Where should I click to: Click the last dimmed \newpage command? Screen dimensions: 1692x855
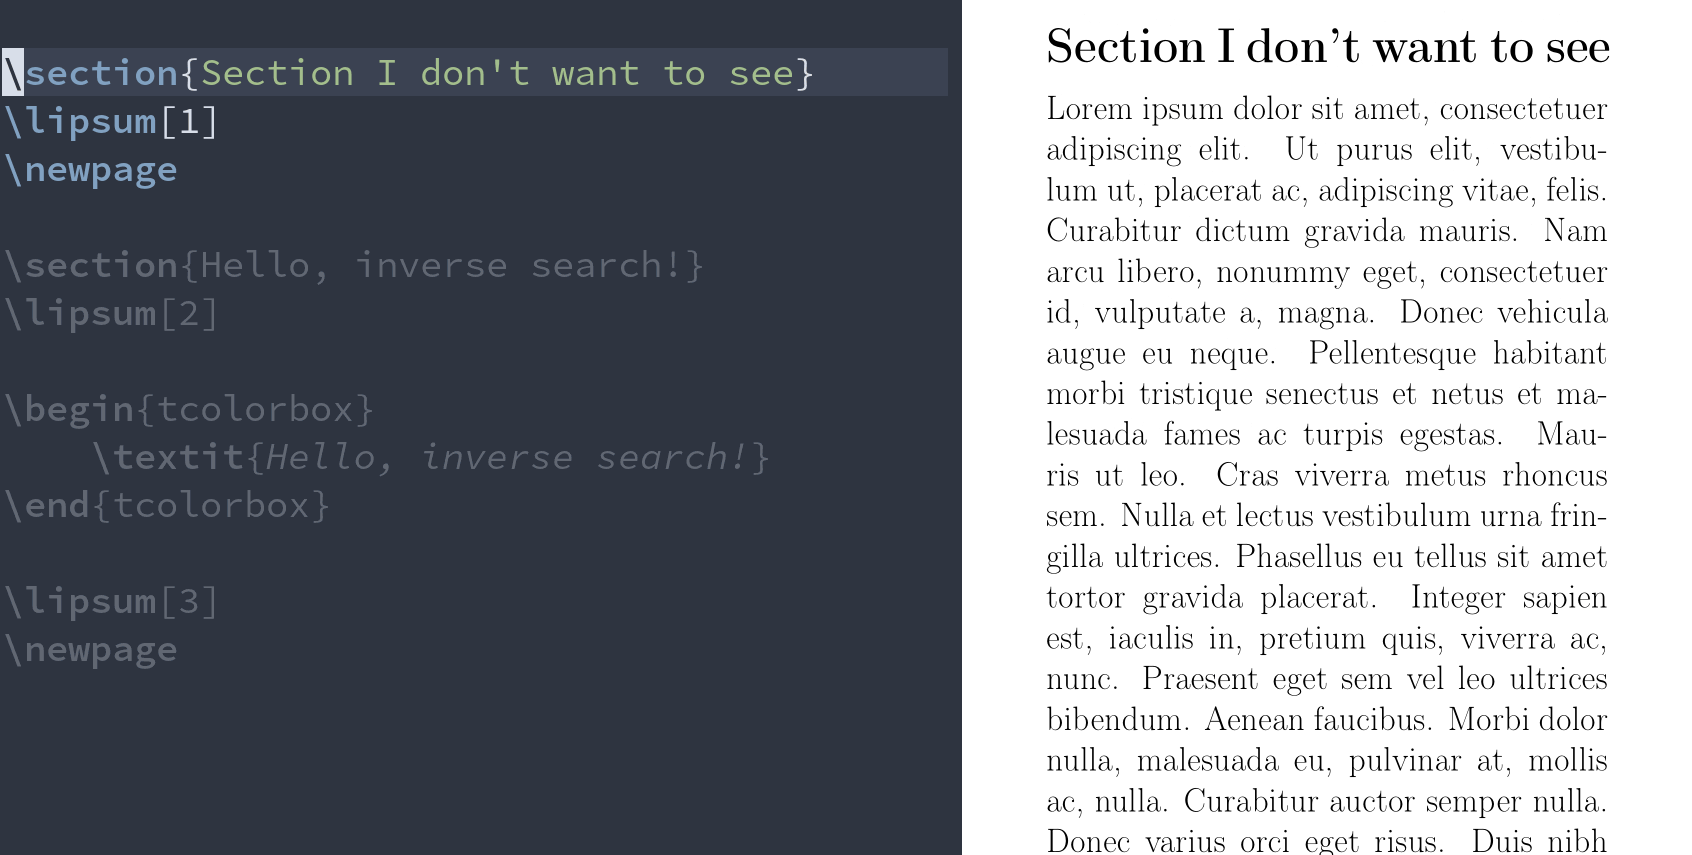[91, 650]
